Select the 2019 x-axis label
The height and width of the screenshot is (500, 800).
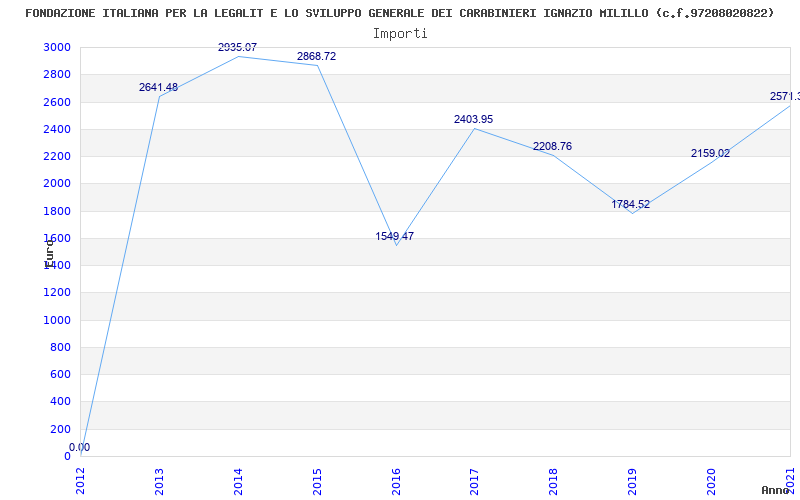tap(632, 482)
